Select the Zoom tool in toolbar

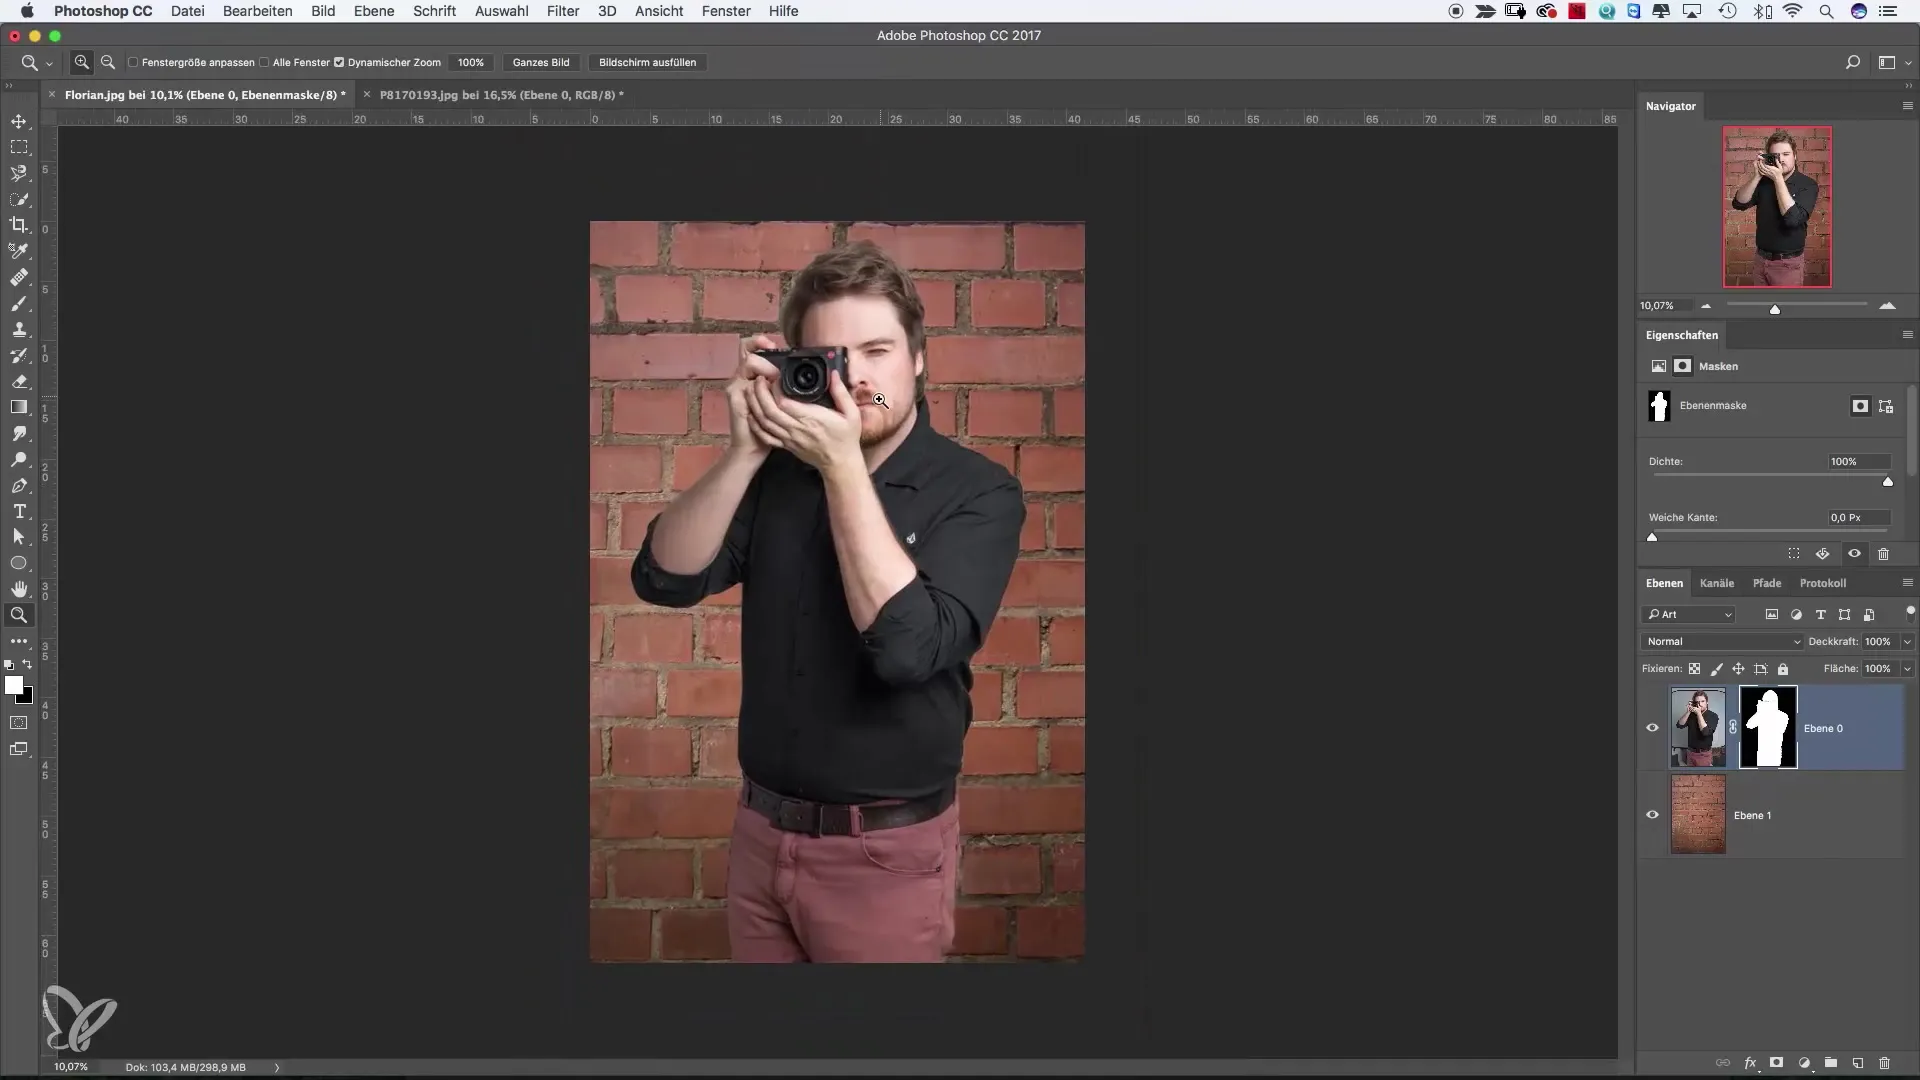pos(19,615)
